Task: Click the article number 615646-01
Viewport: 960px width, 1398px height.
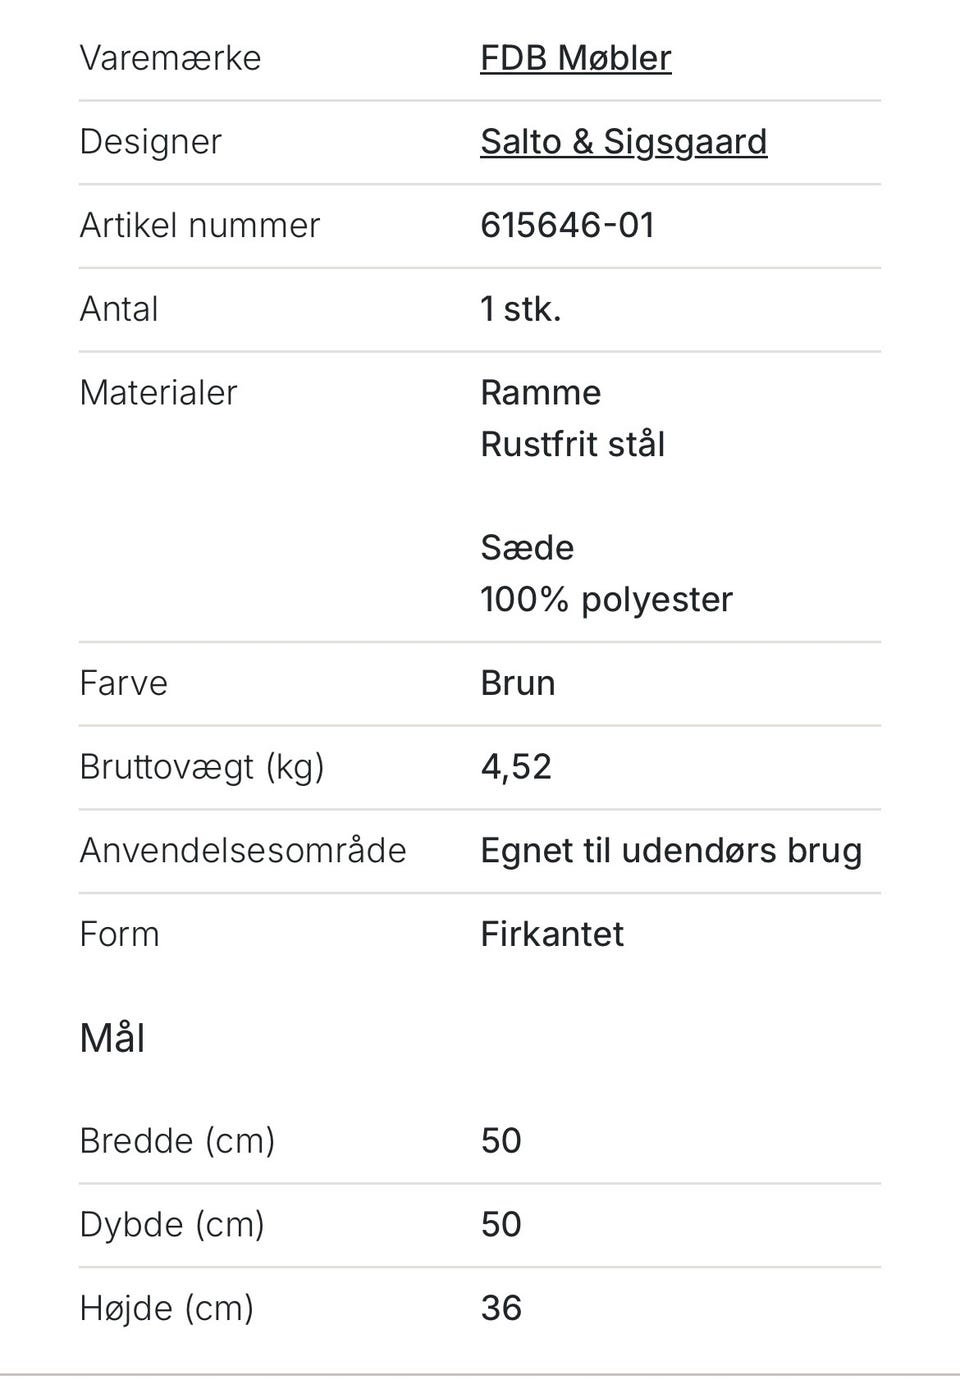Action: [567, 225]
